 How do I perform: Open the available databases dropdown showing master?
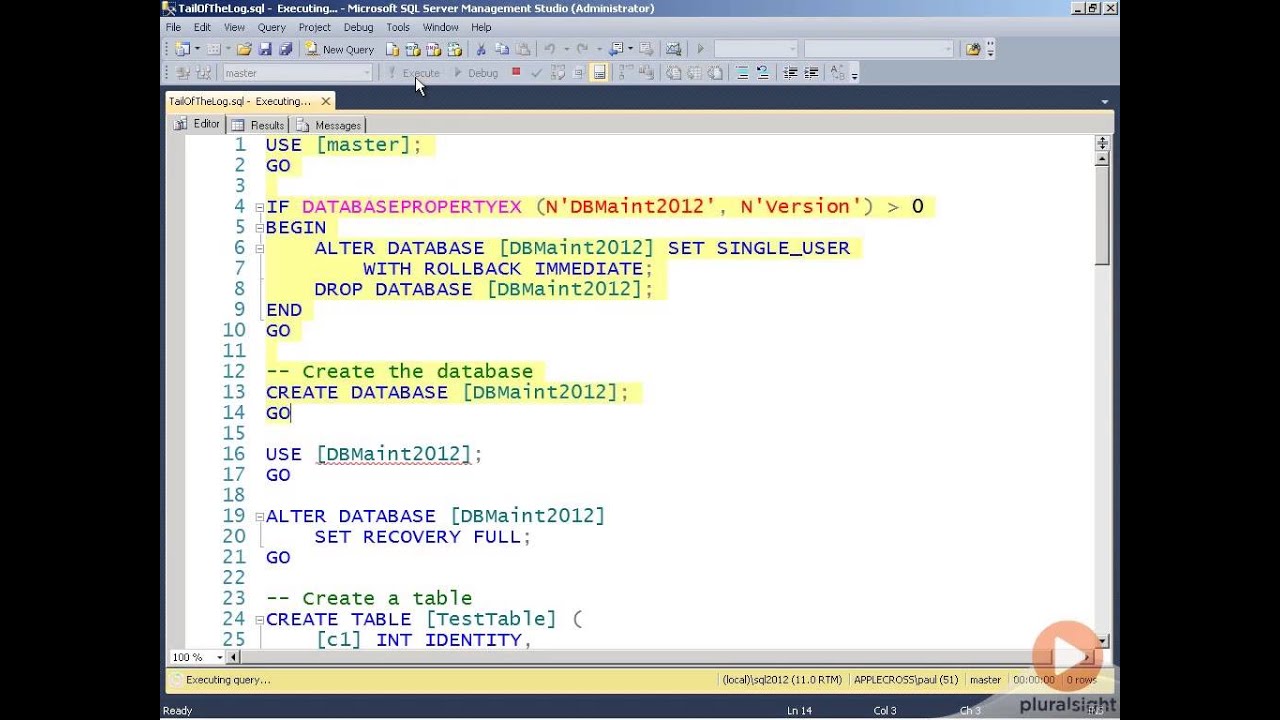coord(297,73)
